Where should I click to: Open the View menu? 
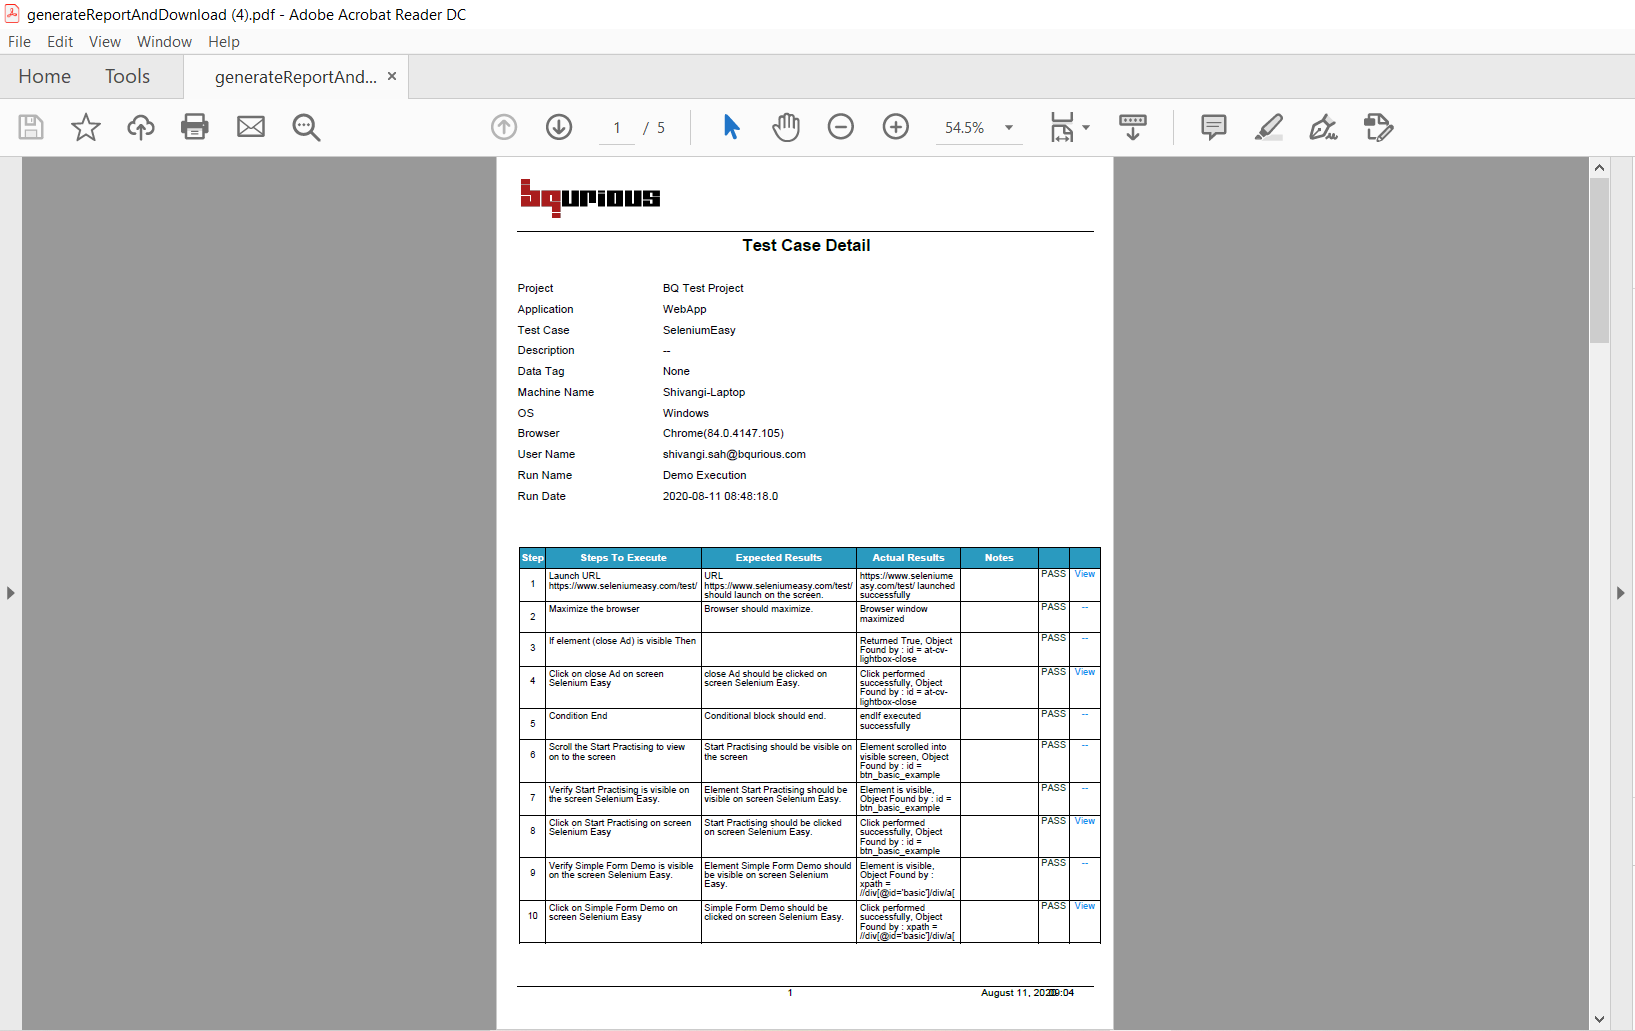pos(105,42)
